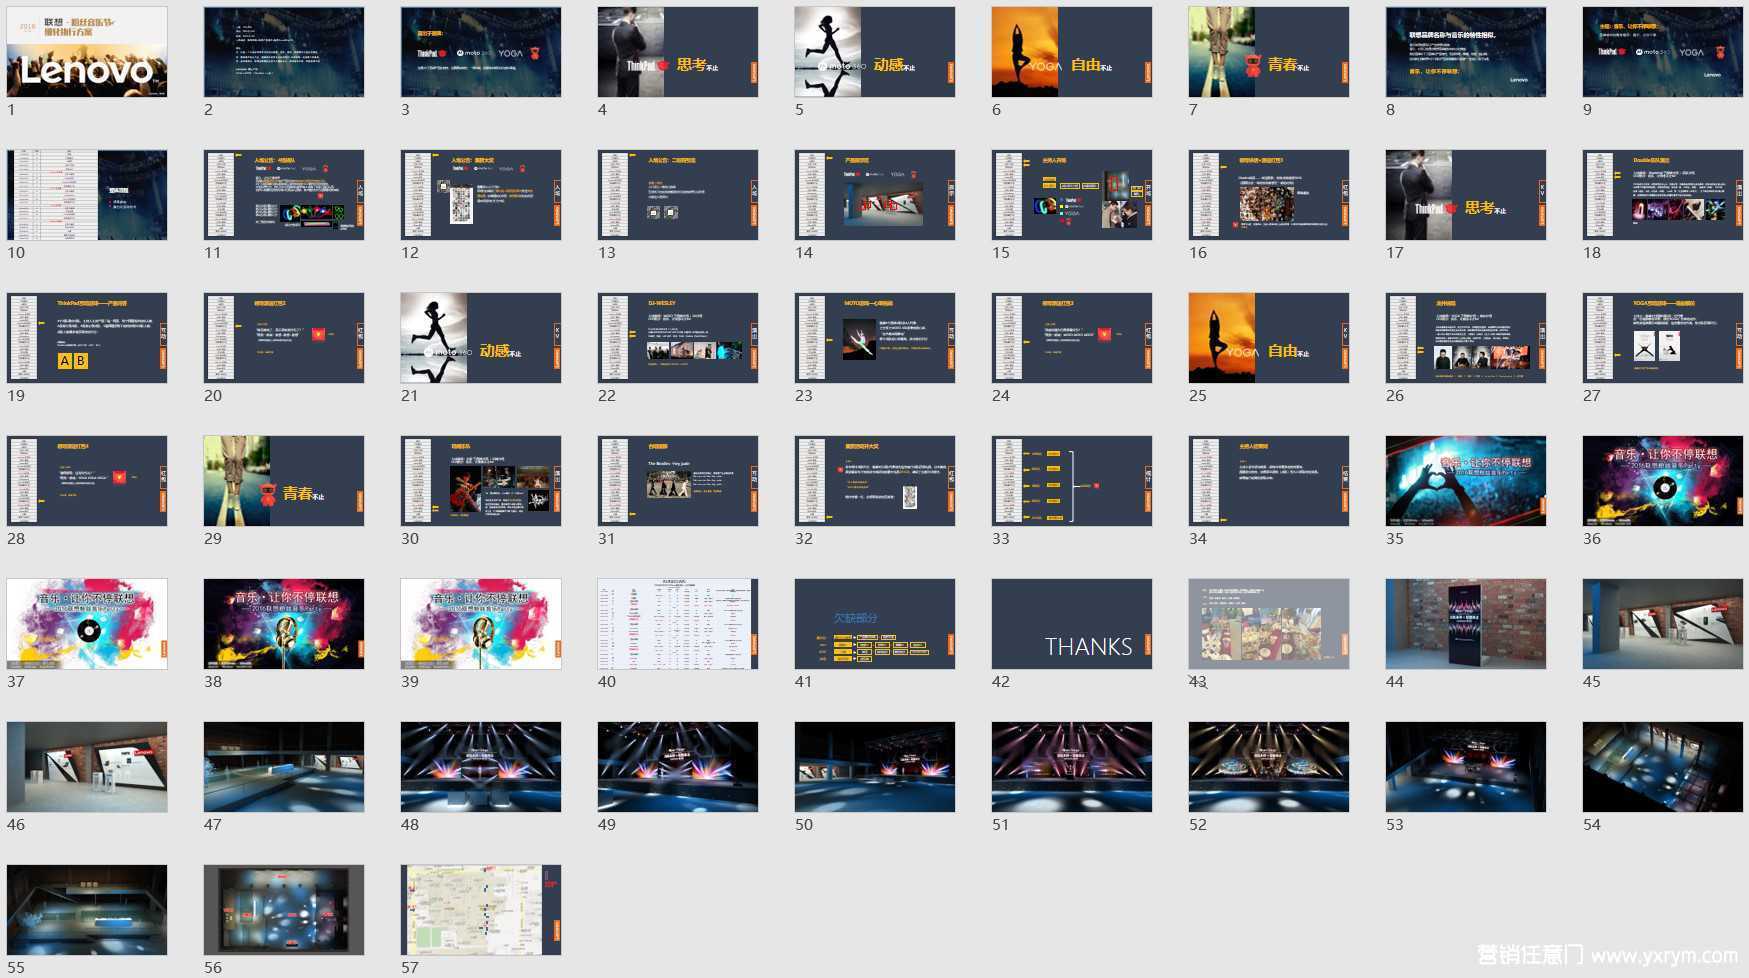Viewport: 1749px width, 978px height.
Task: Select slide 38 dark microphone poster
Action: click(x=284, y=624)
